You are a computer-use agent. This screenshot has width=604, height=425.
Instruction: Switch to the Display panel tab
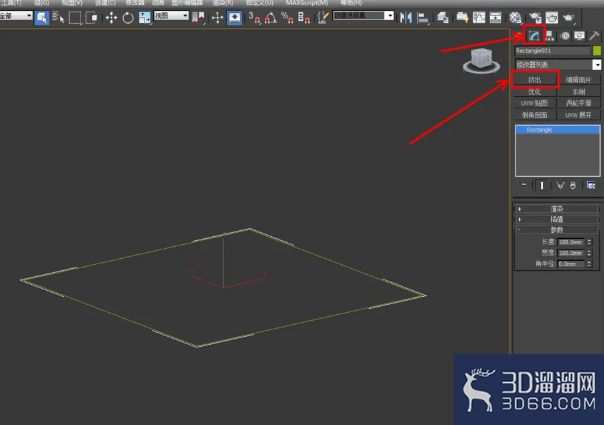click(579, 36)
